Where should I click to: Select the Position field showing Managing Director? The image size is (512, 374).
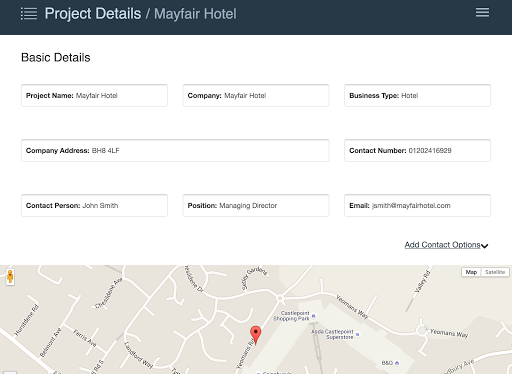(x=256, y=206)
